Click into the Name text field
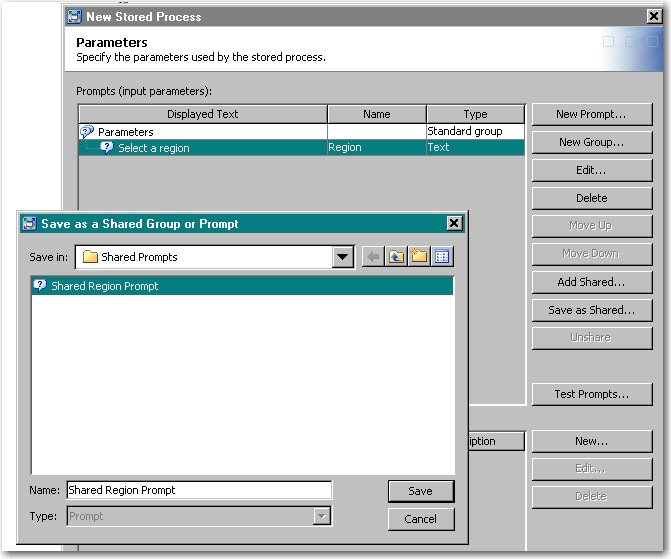 coord(199,490)
